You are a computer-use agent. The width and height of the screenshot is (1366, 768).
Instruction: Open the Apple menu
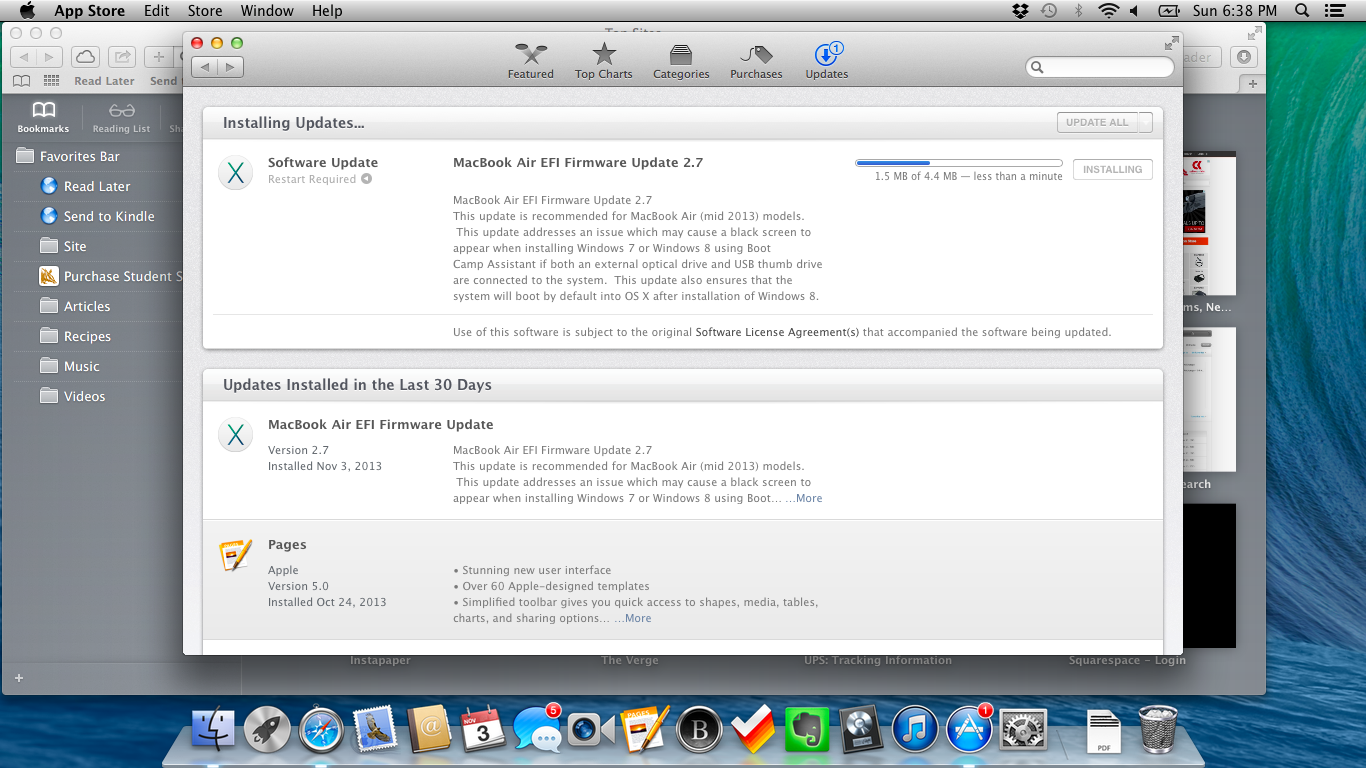pyautogui.click(x=27, y=11)
